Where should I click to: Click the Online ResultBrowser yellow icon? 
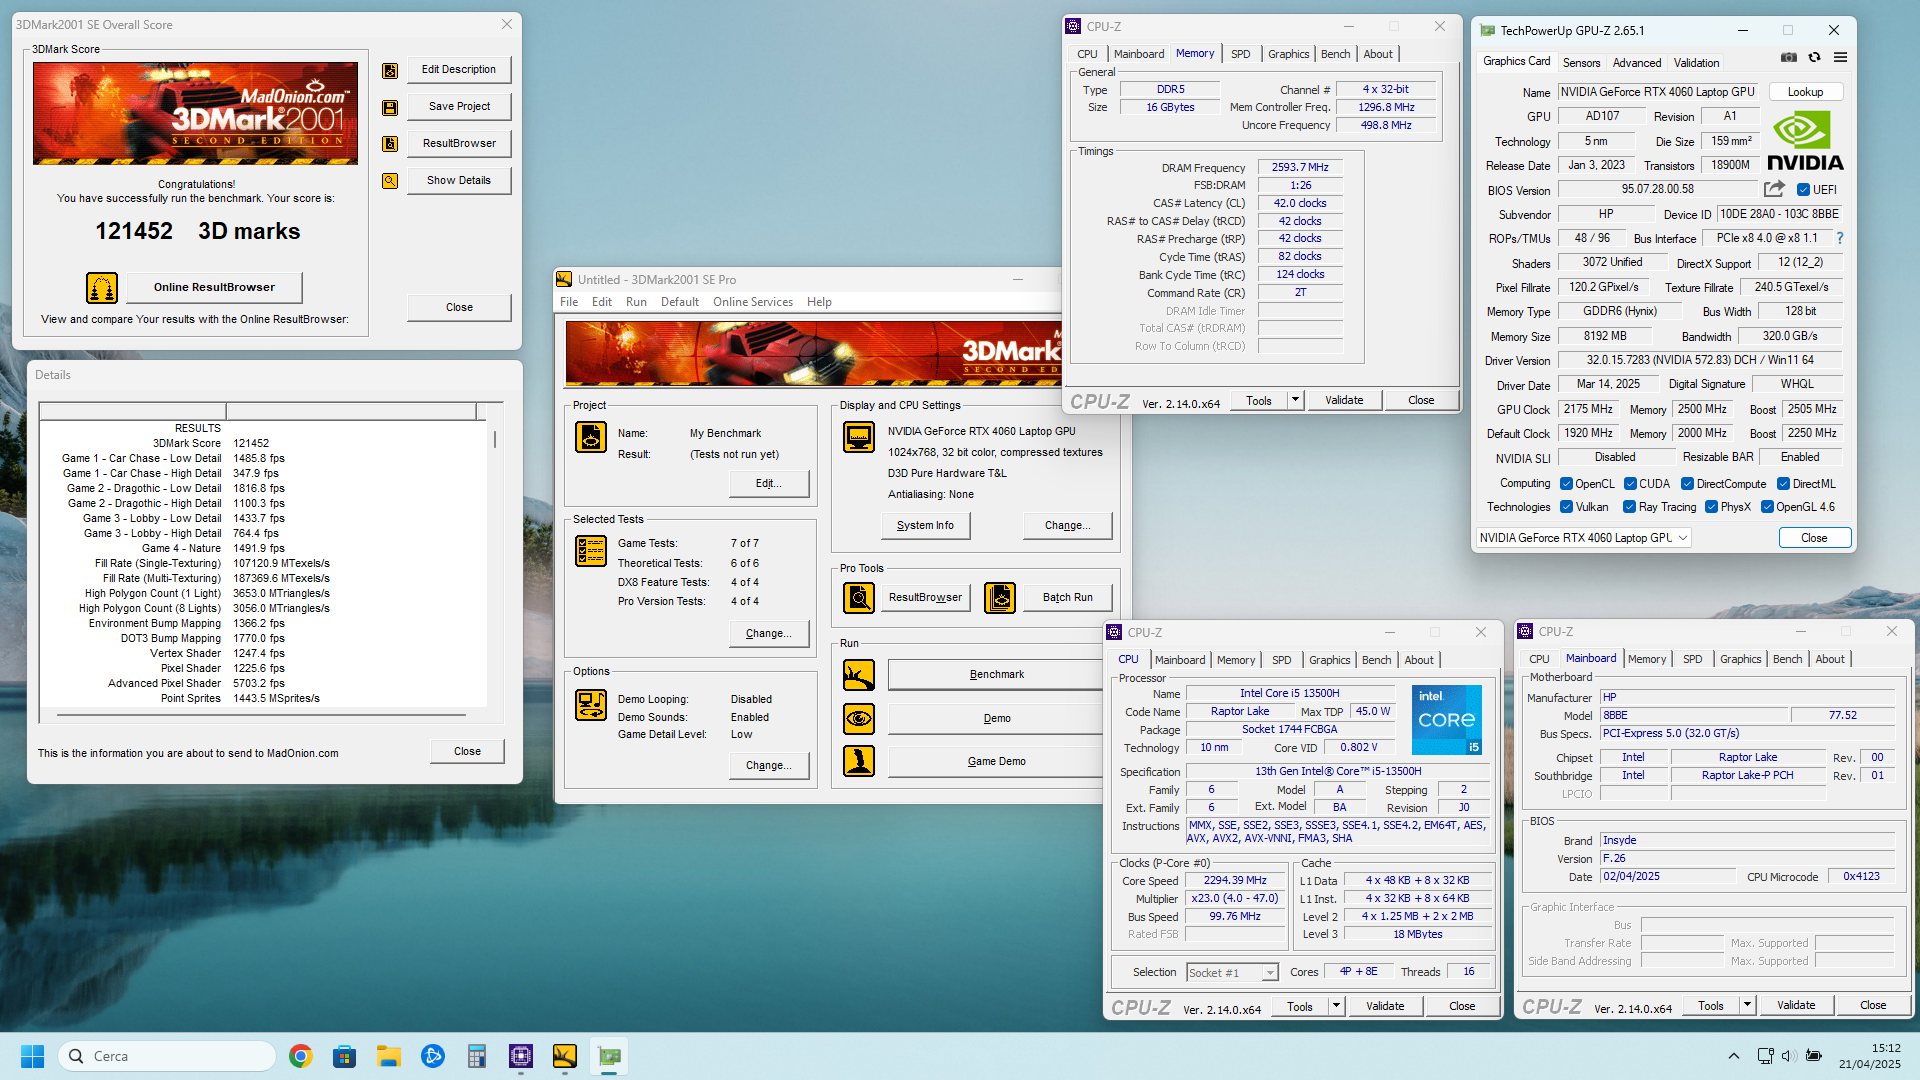102,288
